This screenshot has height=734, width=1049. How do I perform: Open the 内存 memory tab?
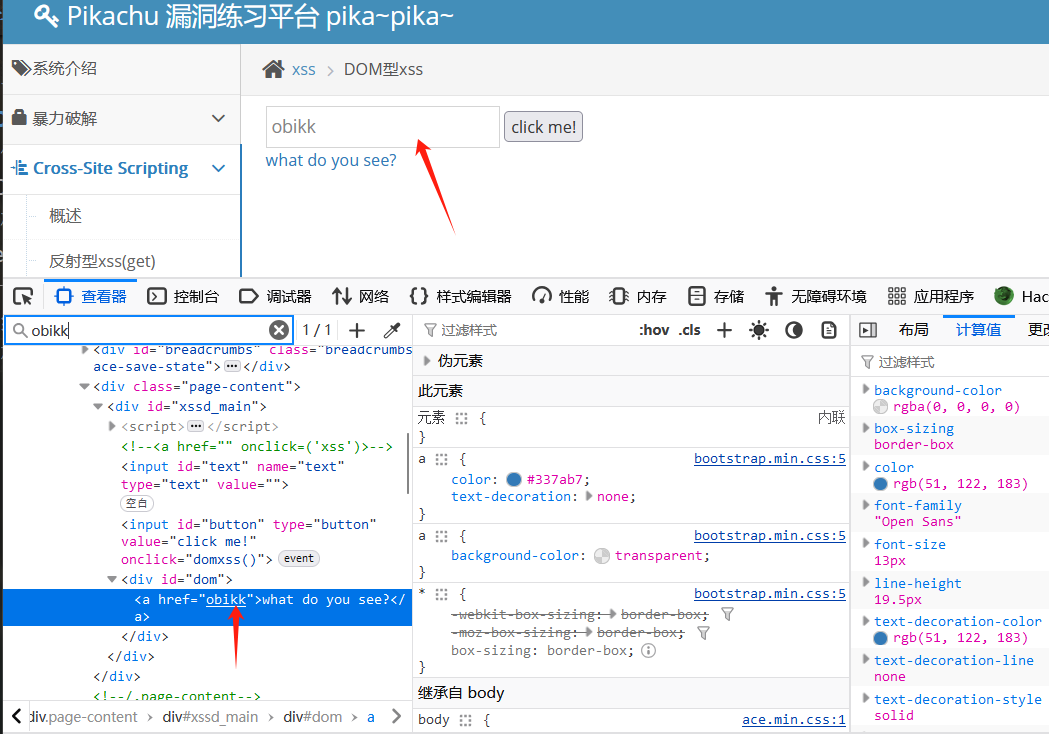point(638,296)
